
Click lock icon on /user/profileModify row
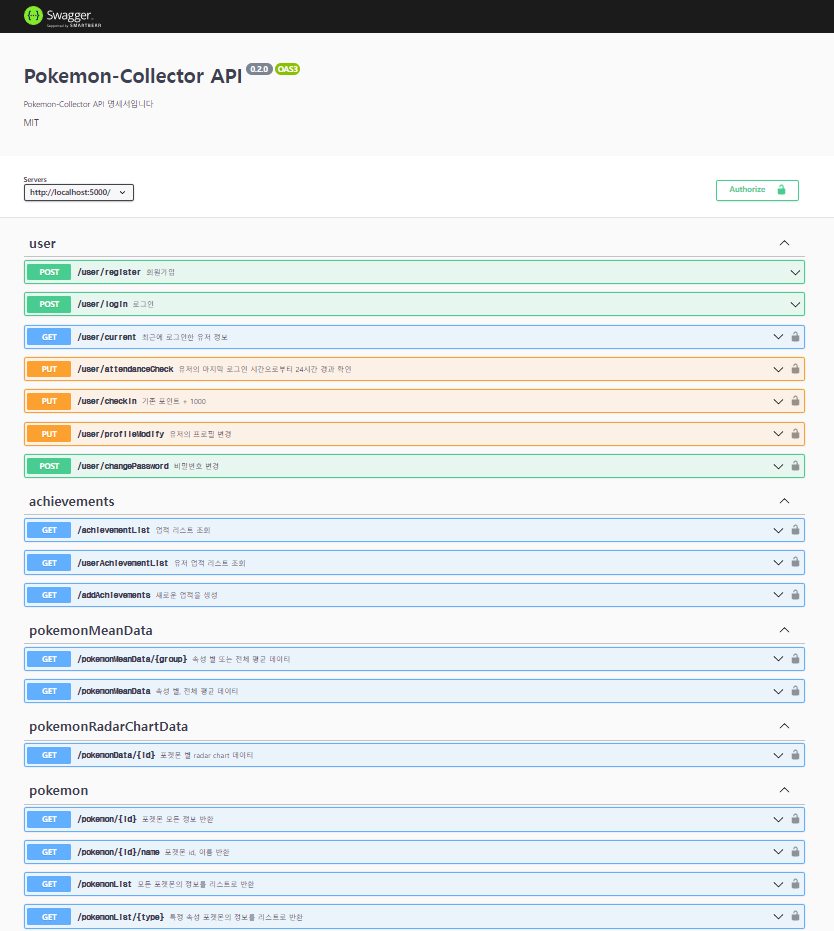pyautogui.click(x=795, y=433)
